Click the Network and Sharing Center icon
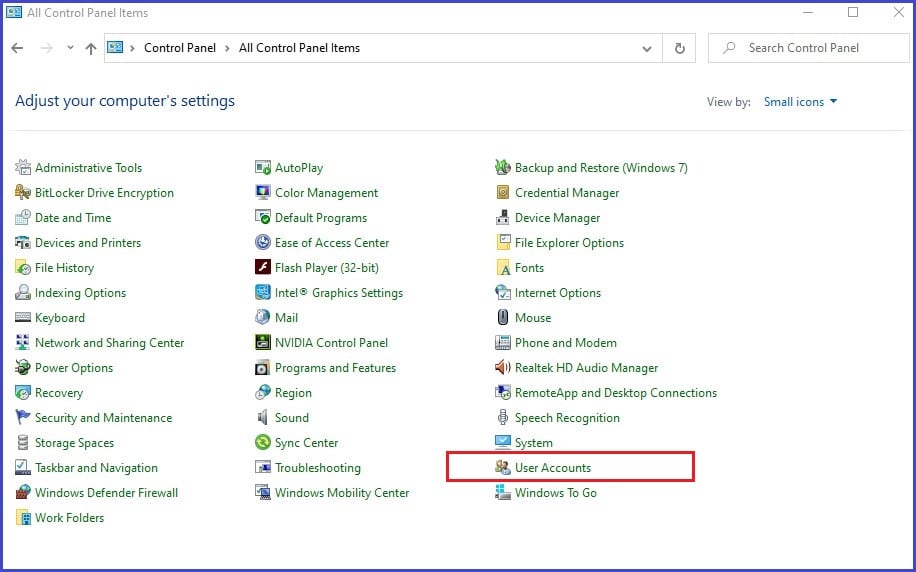916x572 pixels. pos(23,343)
